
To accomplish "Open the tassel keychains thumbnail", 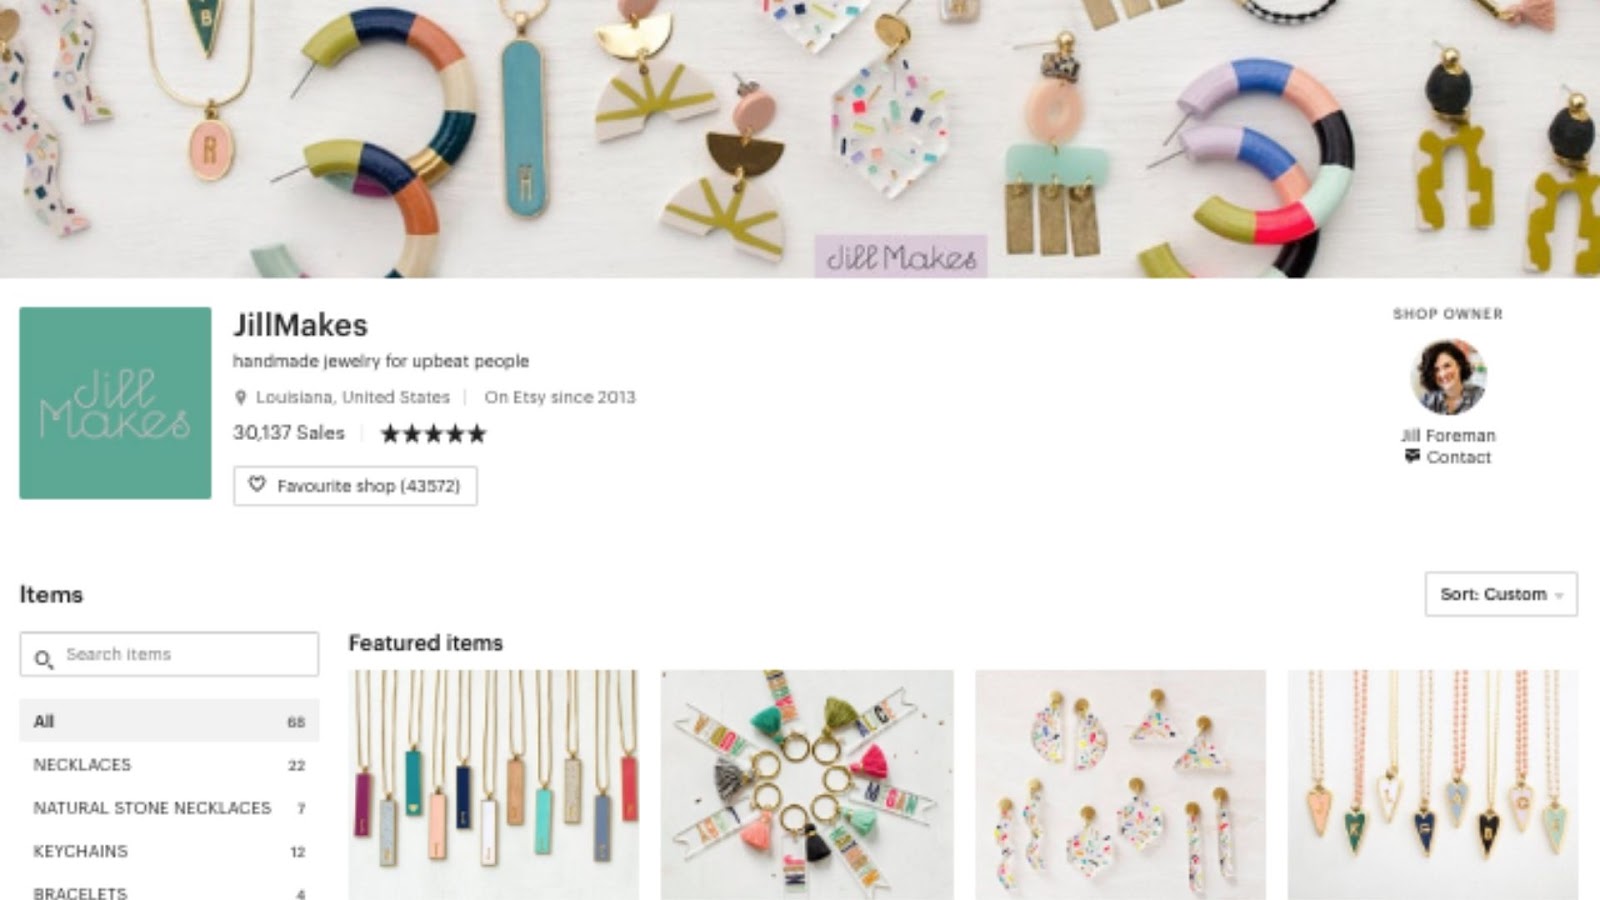I will (807, 785).
